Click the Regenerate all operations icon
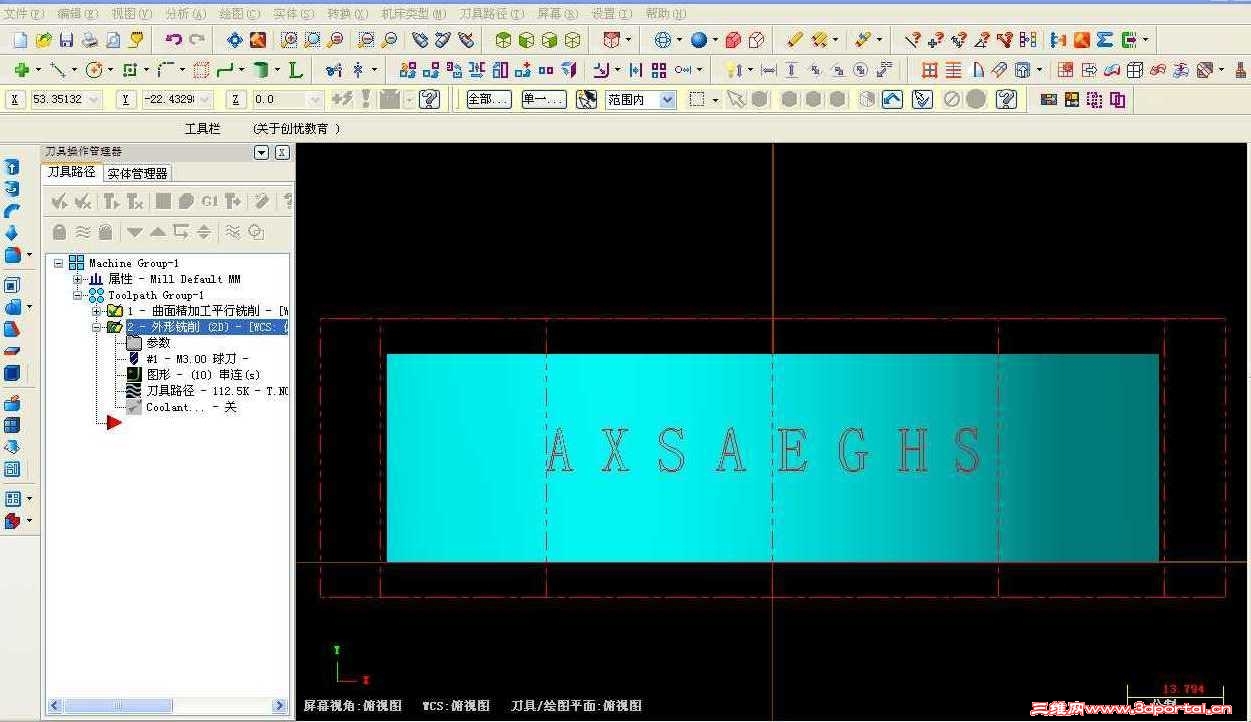Image resolution: width=1251 pixels, height=722 pixels. click(x=112, y=202)
